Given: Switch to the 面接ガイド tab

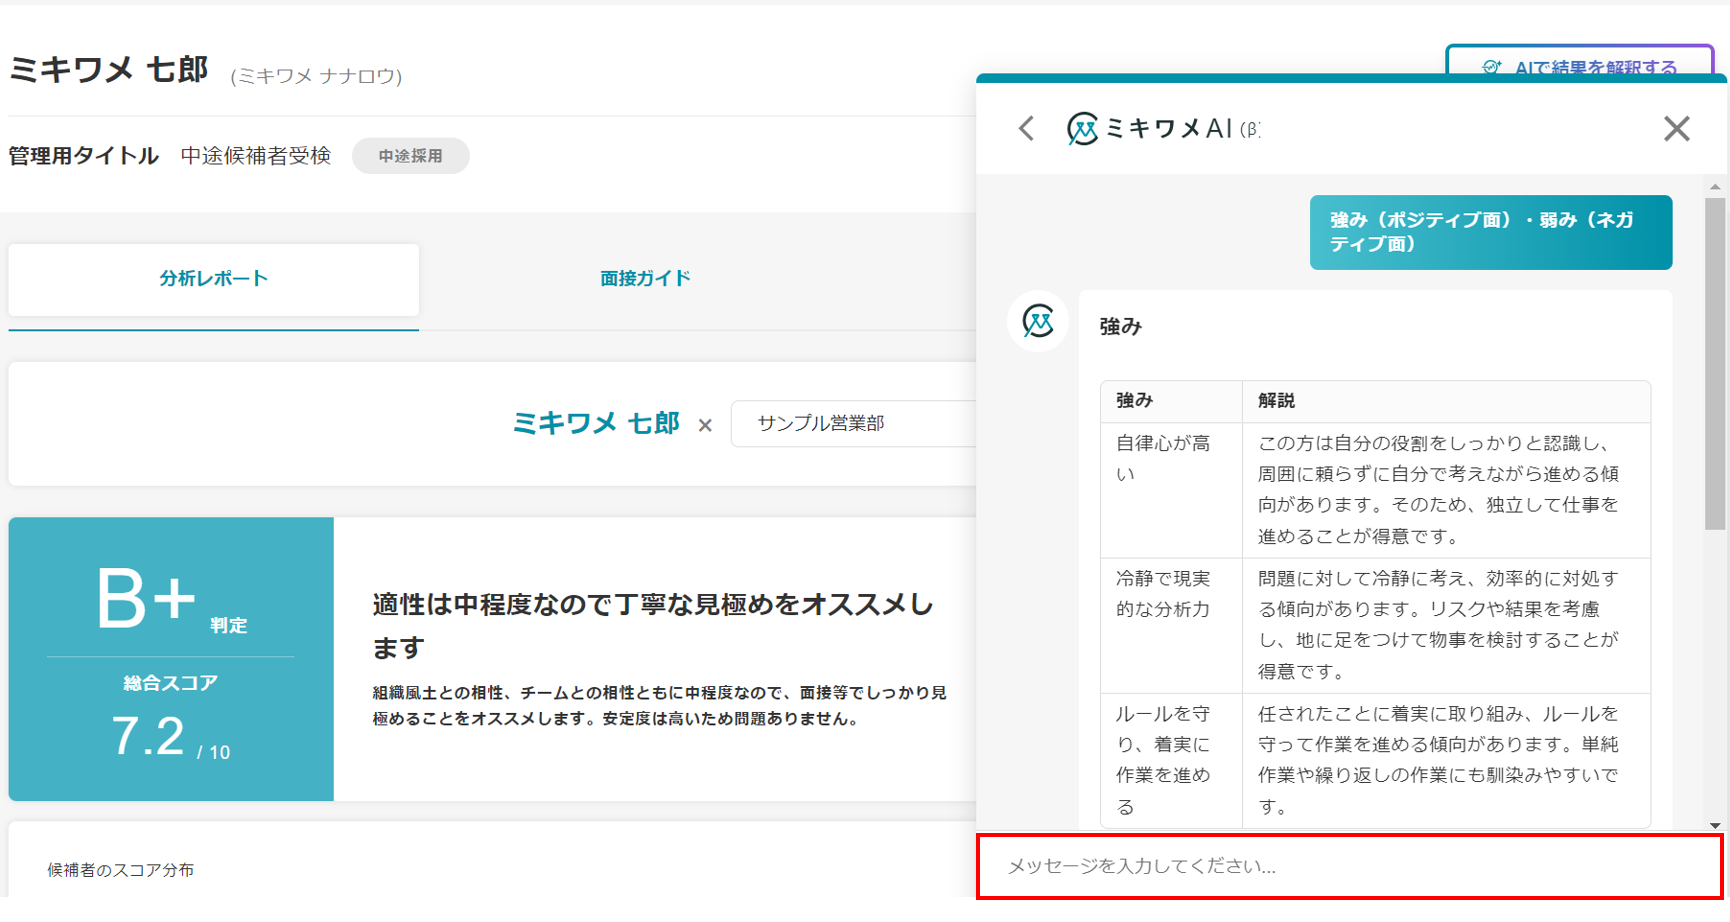Looking at the screenshot, I should [x=645, y=279].
